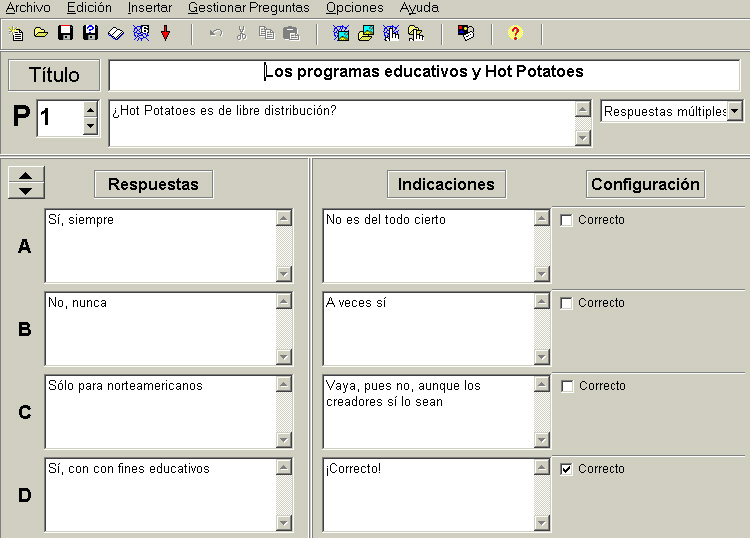Click the Configuración button
Viewport: 750px width, 538px height.
pos(645,184)
